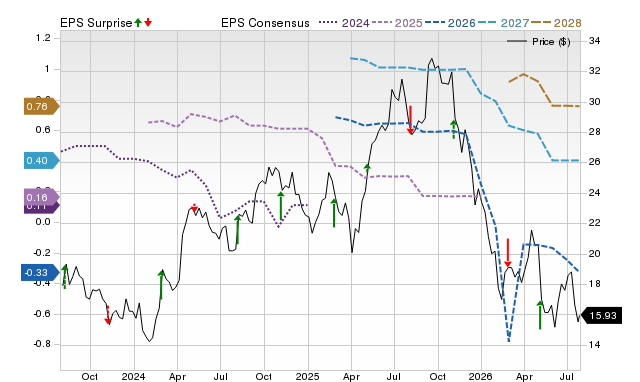This screenshot has height=382, width=640.
Task: Click the purple 0.16 value tag
Action: [41, 198]
